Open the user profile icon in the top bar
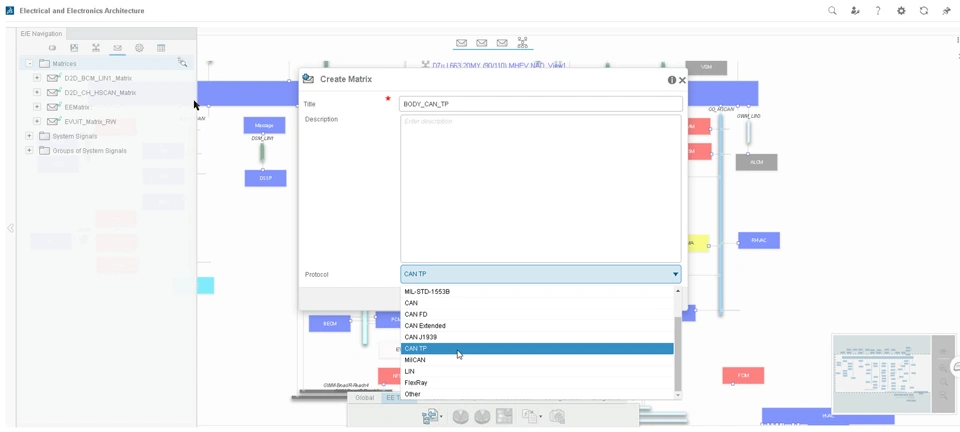 tap(855, 10)
